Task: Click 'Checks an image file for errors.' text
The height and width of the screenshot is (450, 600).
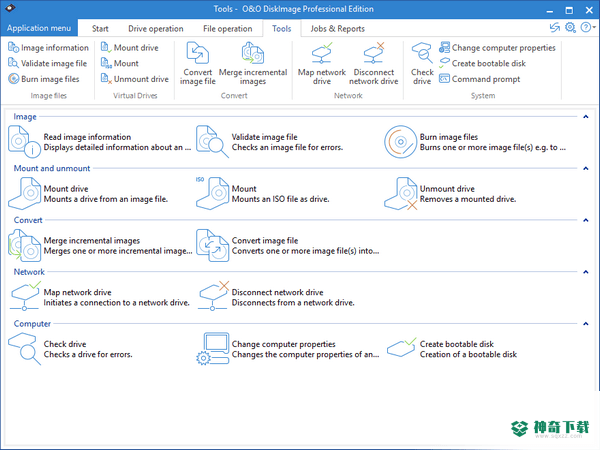Action: (x=287, y=147)
